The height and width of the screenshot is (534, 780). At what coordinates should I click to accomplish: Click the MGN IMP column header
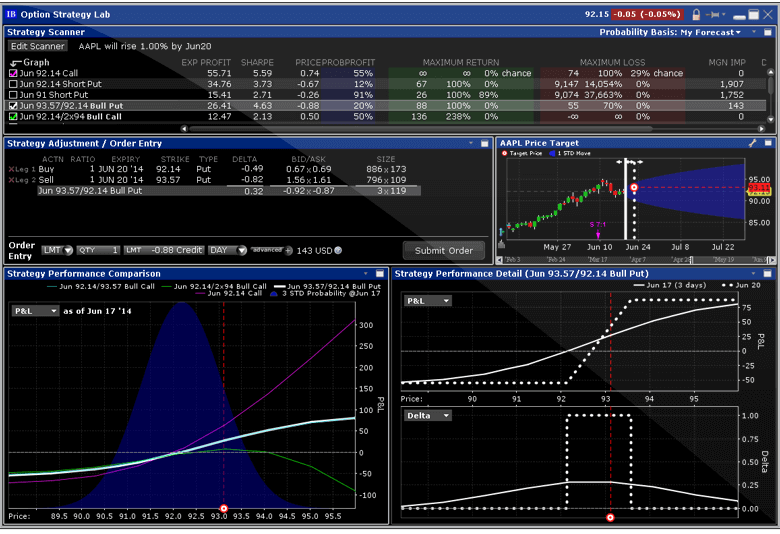coord(727,63)
